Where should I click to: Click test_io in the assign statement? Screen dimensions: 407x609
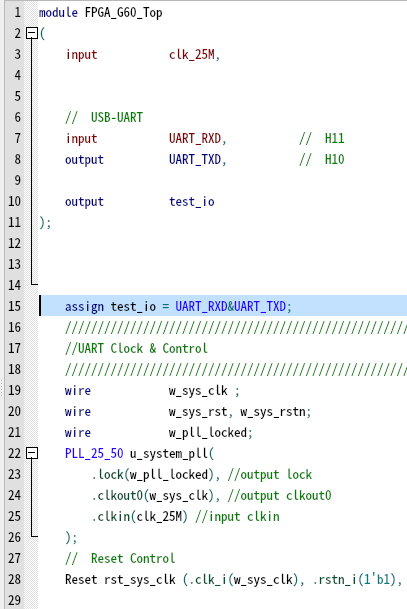click(x=133, y=306)
